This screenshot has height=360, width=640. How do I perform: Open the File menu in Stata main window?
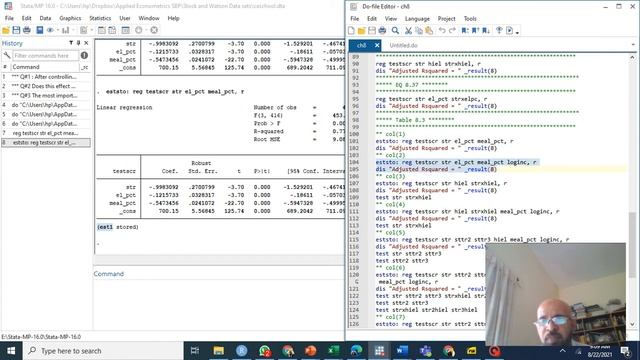[x=9, y=18]
